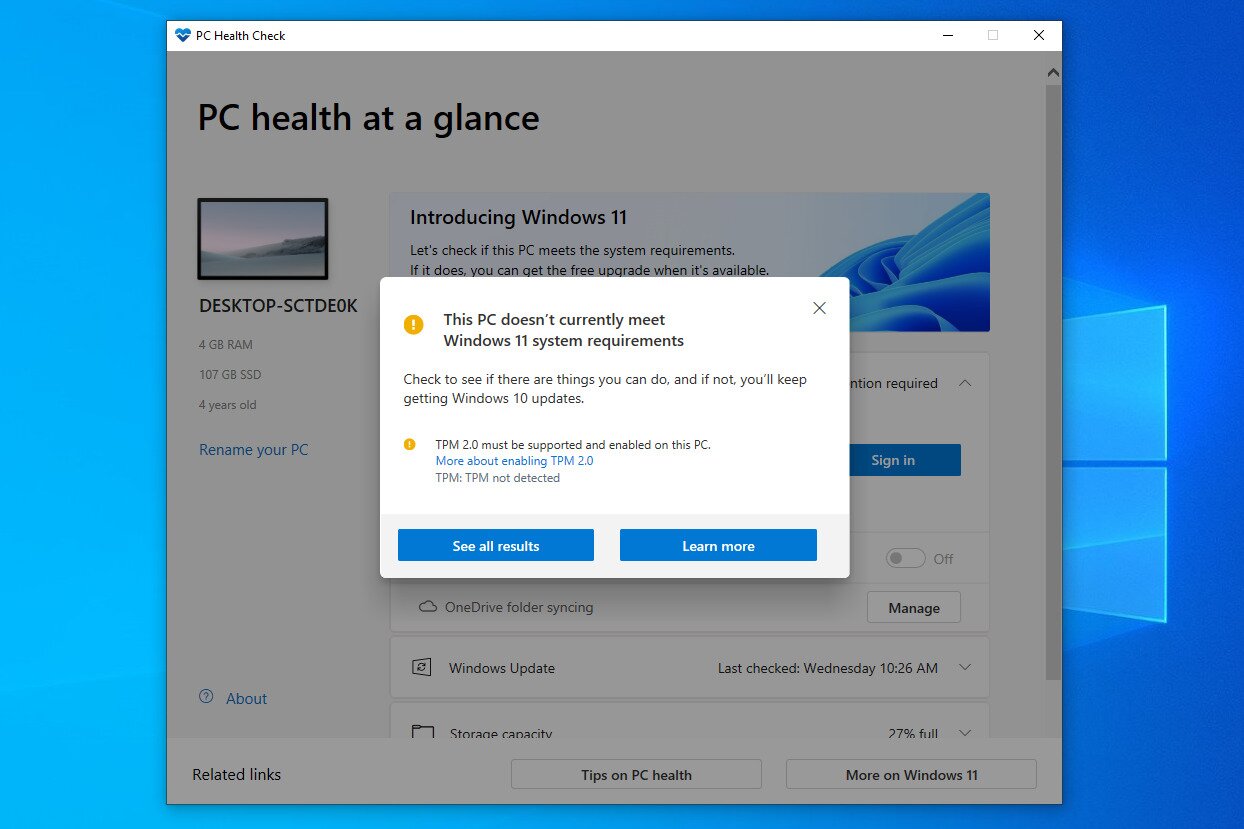Click See all results button

point(496,545)
